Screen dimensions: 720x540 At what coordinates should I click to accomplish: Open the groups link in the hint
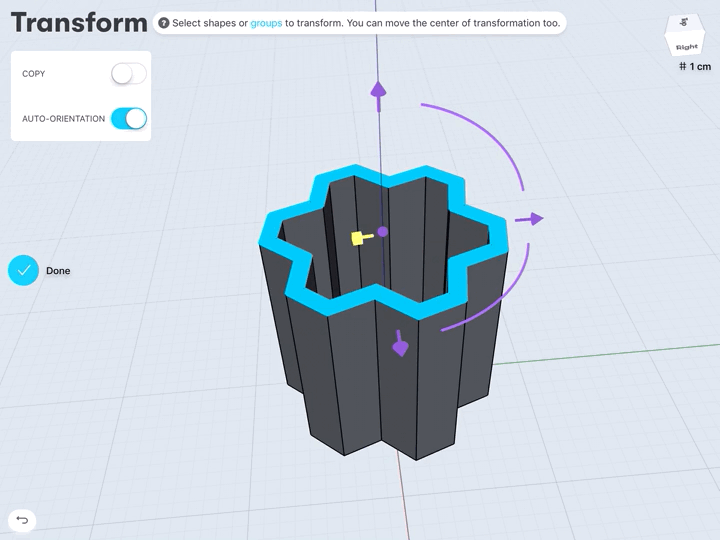point(266,23)
